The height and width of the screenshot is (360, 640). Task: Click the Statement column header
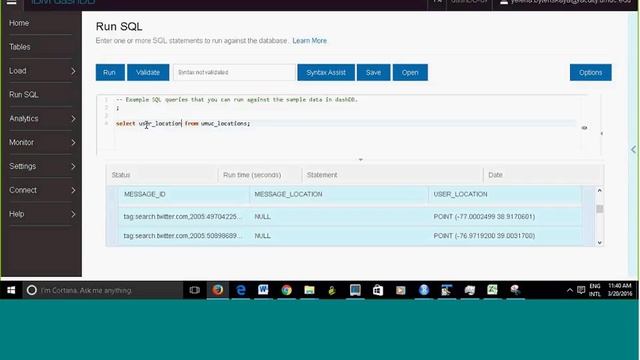[322, 175]
